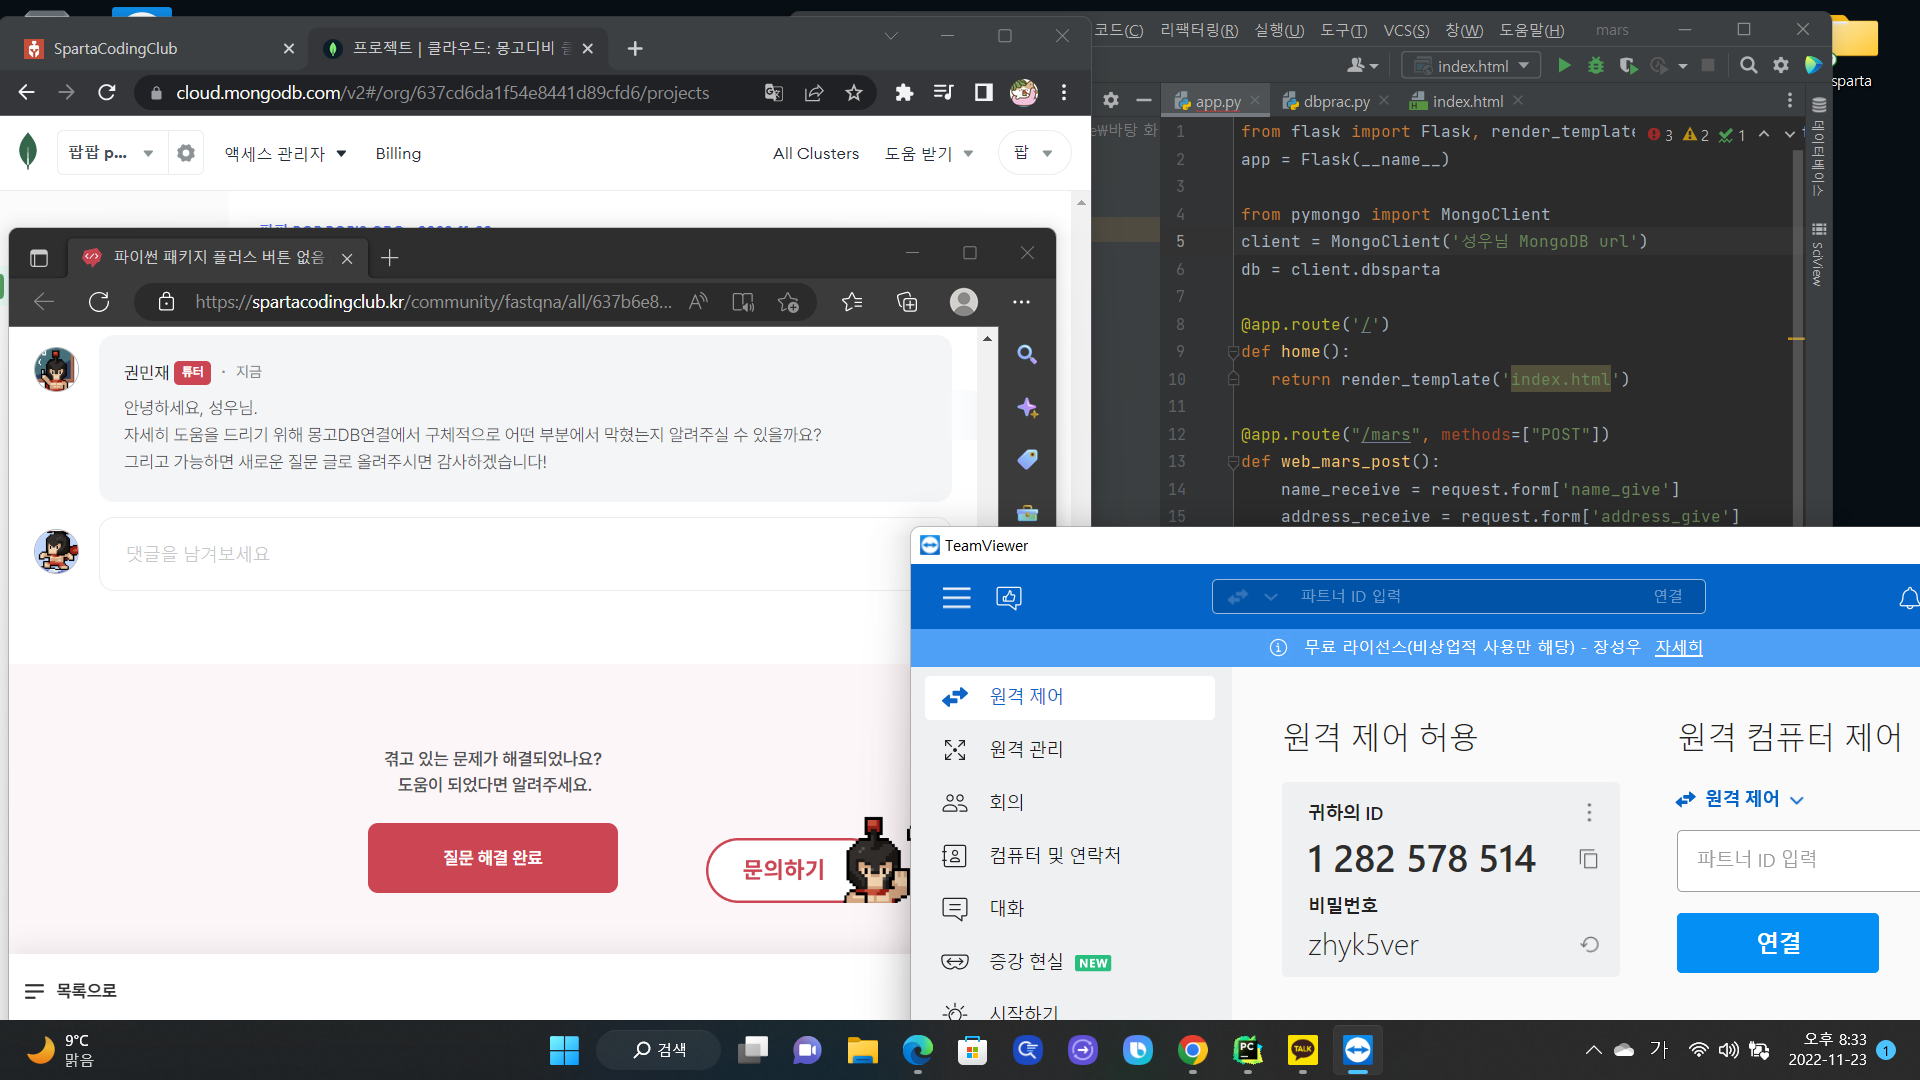Focus the 파트너 ID 입력 field under 원격 컴퓨터 제어
The height and width of the screenshot is (1080, 1920).
pos(1798,860)
